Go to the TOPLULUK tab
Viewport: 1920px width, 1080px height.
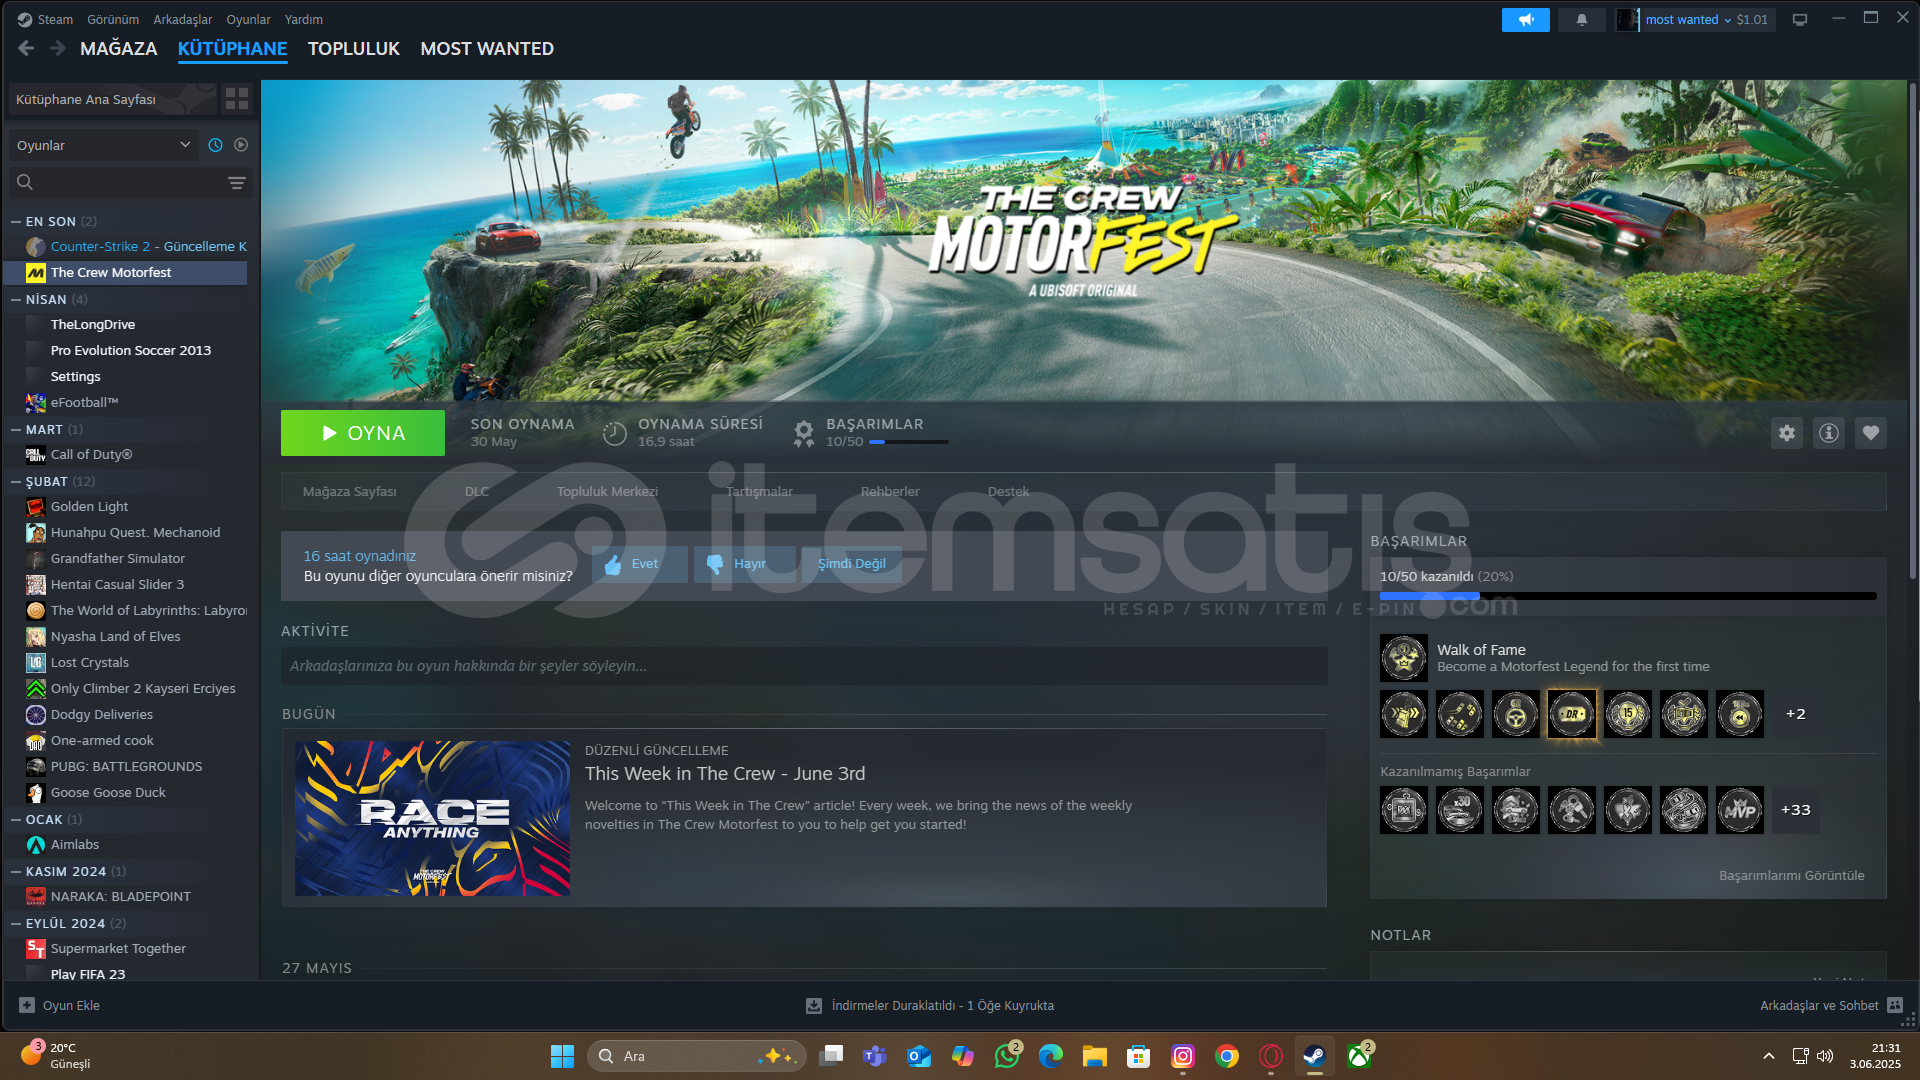[354, 48]
